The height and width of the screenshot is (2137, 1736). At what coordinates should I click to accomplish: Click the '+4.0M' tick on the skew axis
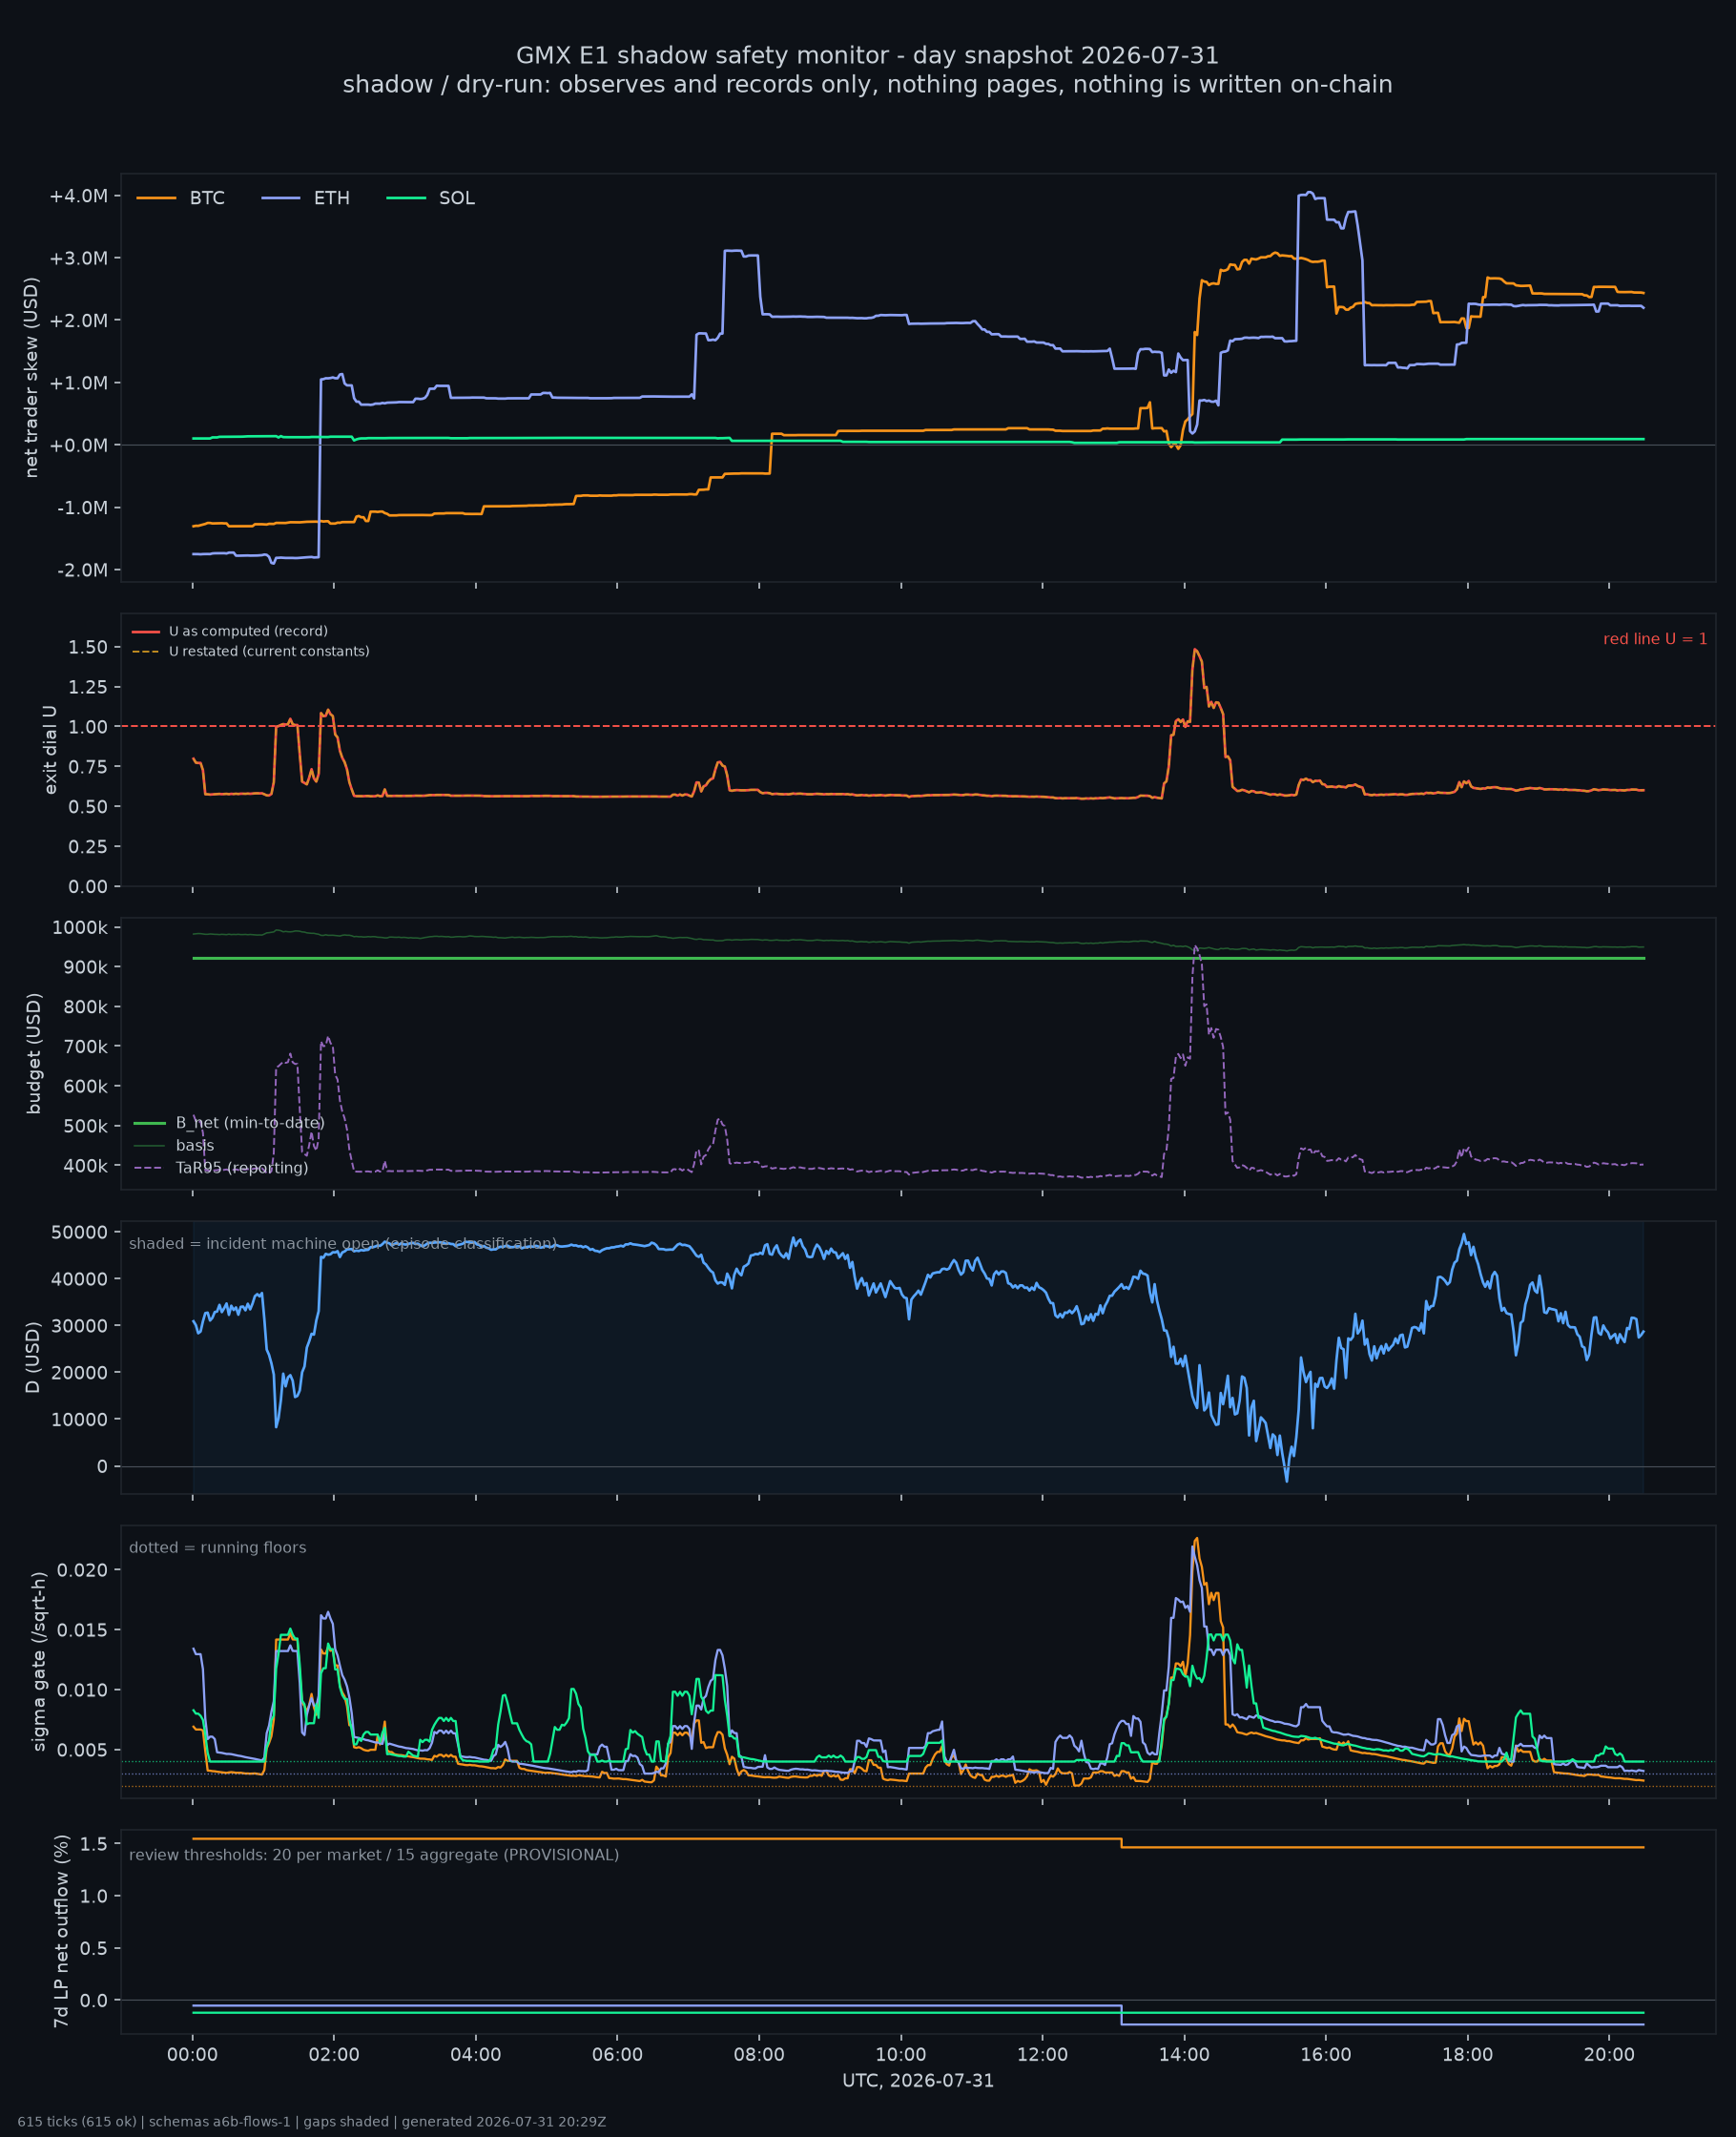(78, 196)
